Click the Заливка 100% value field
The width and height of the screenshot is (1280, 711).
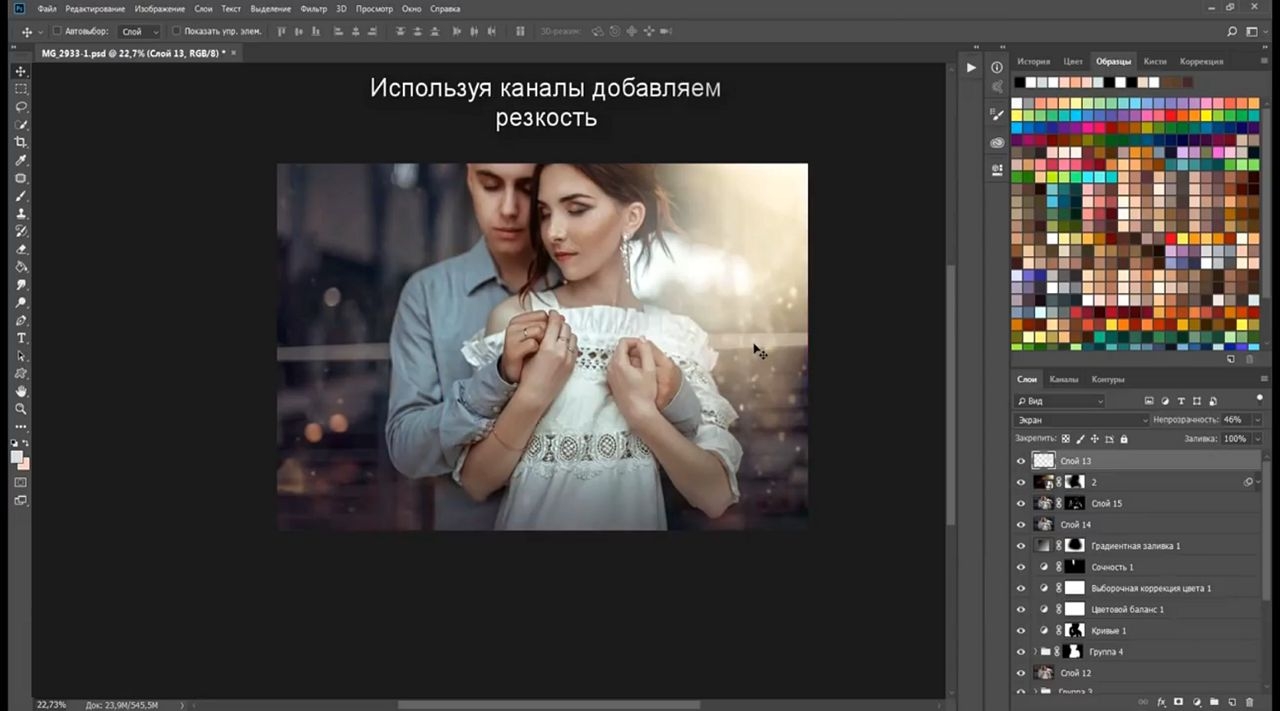[x=1234, y=439]
